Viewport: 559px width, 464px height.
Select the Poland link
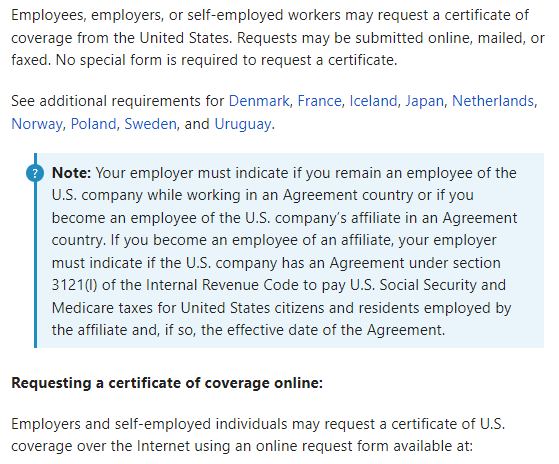point(93,124)
